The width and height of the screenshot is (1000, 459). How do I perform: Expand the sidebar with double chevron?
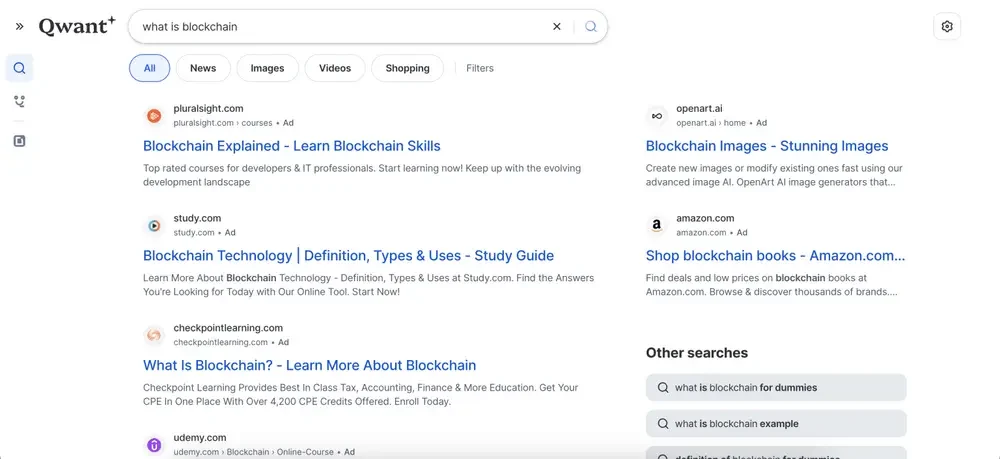(x=20, y=26)
